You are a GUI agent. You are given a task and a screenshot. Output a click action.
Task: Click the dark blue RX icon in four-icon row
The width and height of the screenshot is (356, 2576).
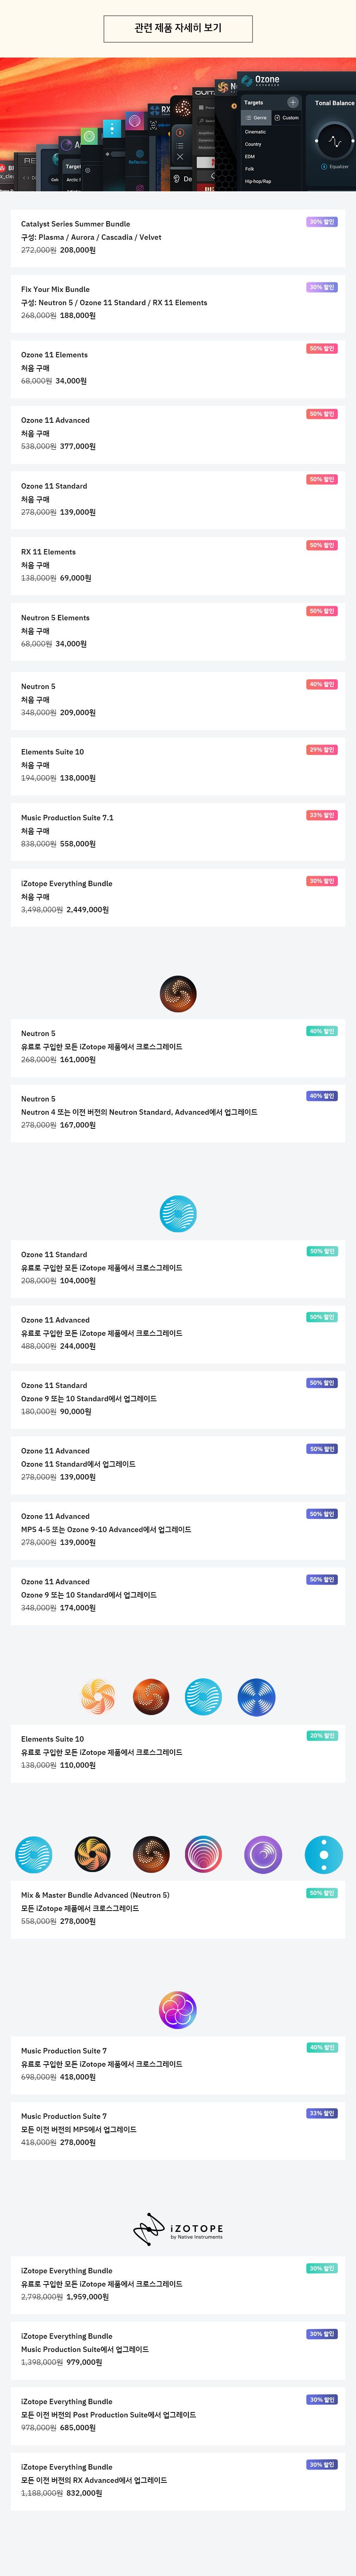coord(256,1696)
